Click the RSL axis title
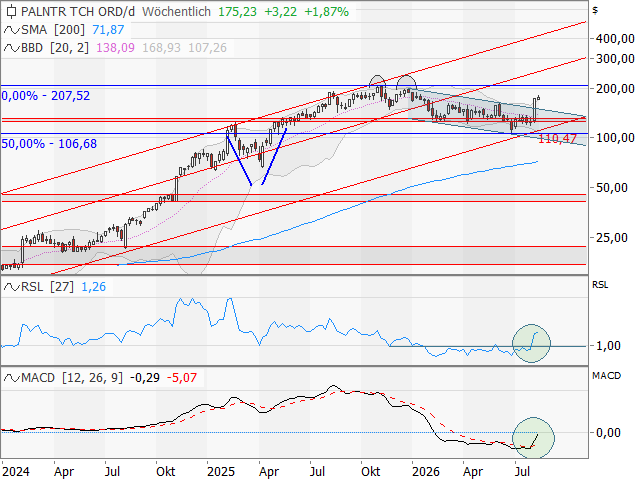The width and height of the screenshot is (640, 480). [600, 285]
